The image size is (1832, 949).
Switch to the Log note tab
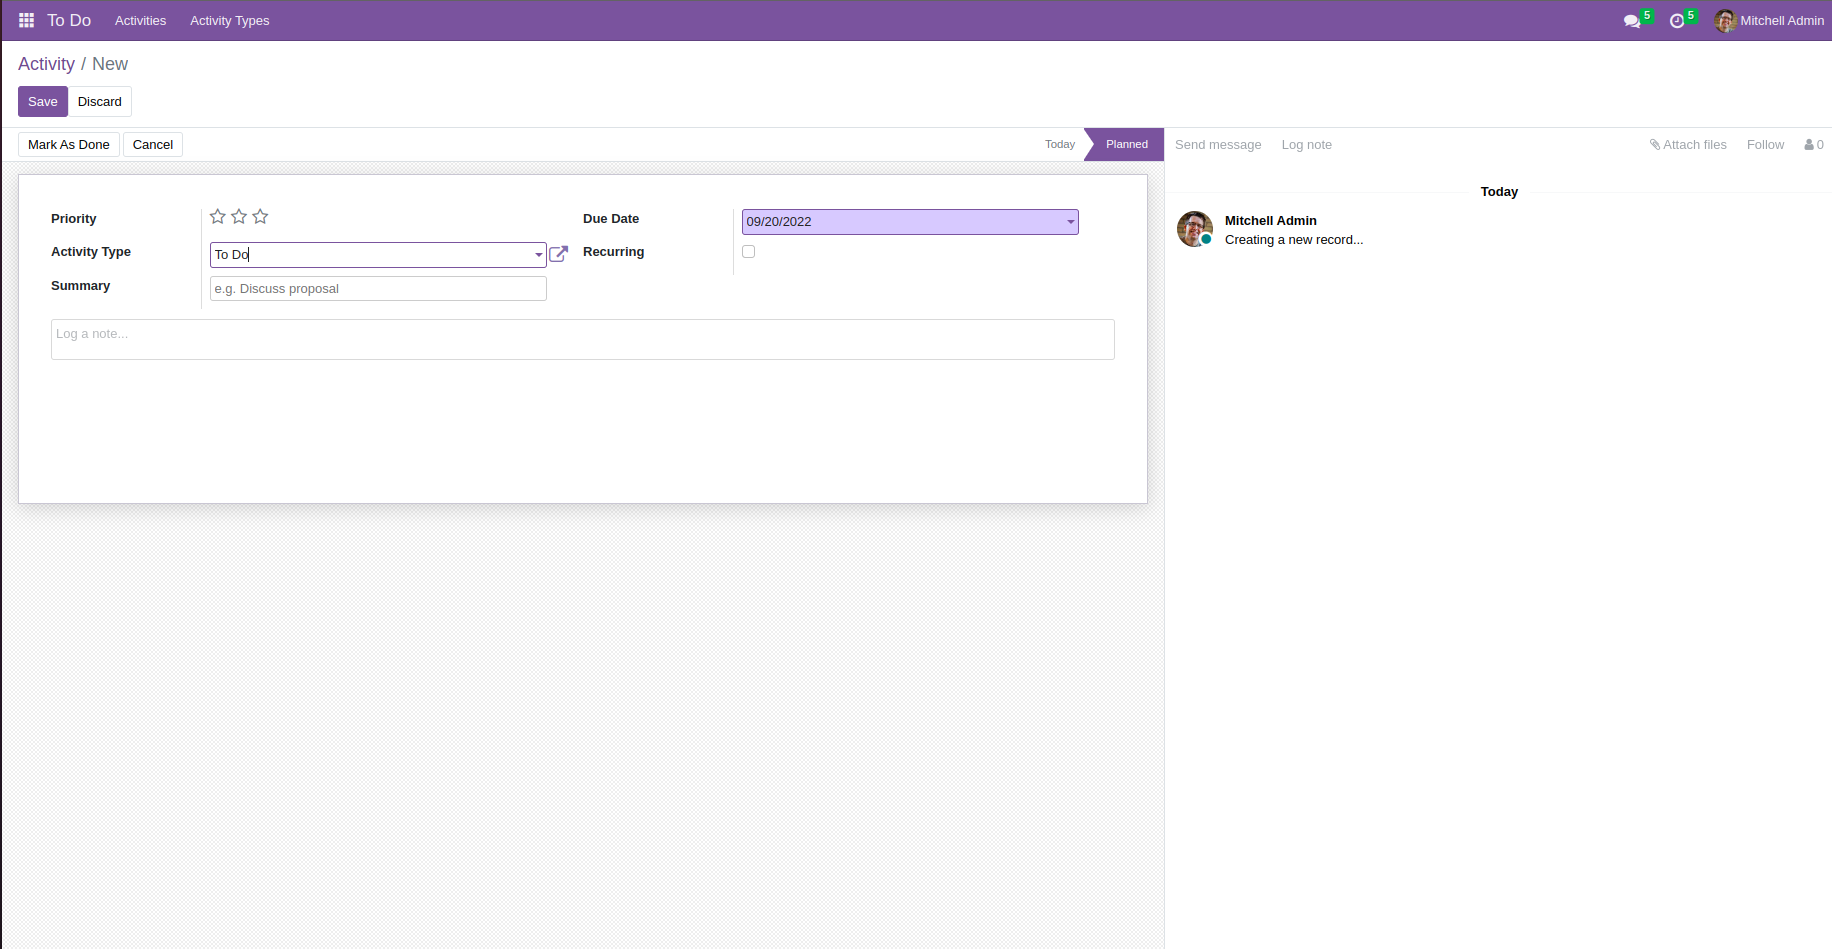1307,145
